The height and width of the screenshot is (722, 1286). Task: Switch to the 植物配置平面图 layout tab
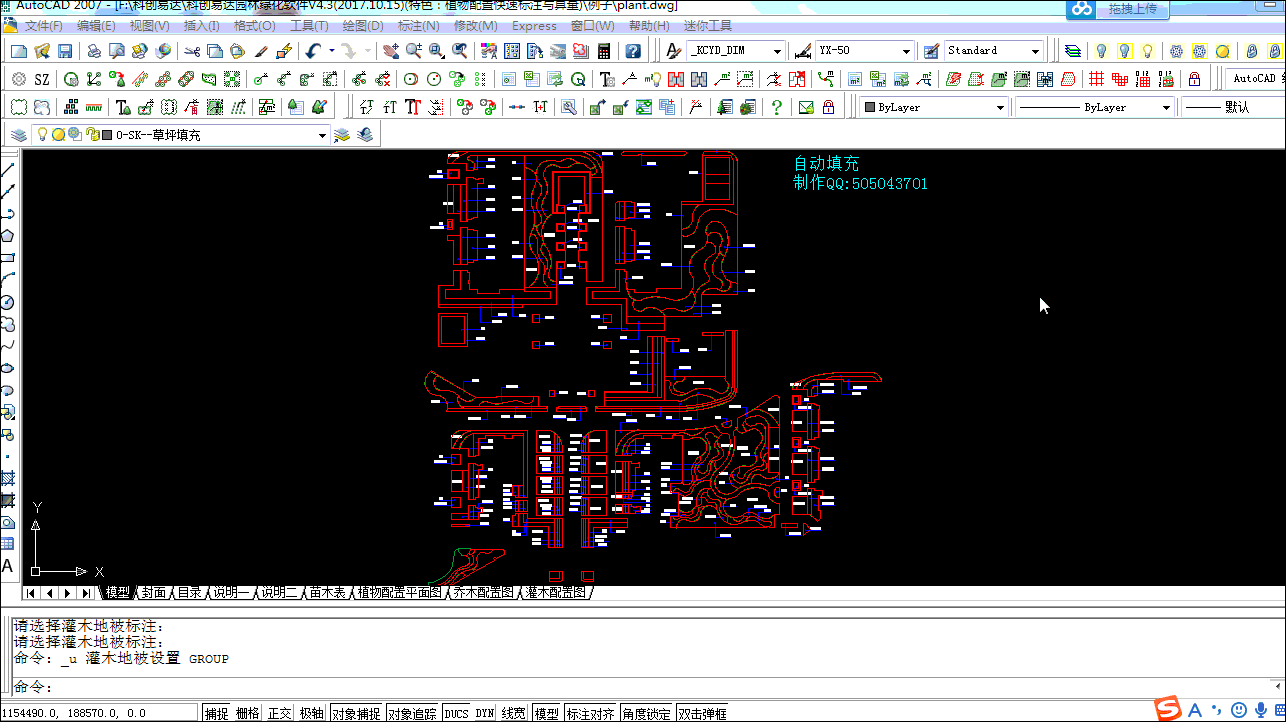coord(399,593)
